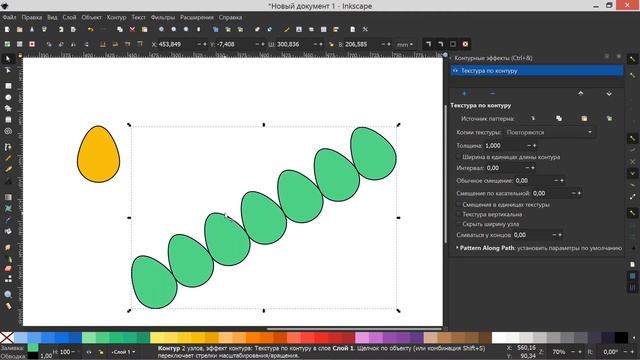Select the Zoom magnifier tool
This screenshot has width=640, height=360.
click(8, 294)
